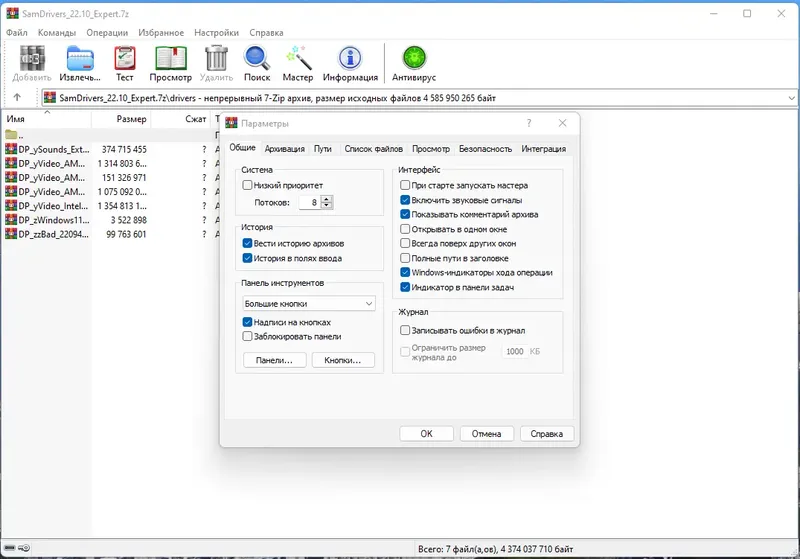Decrease Потоков thread count with down arrow

pyautogui.click(x=327, y=206)
